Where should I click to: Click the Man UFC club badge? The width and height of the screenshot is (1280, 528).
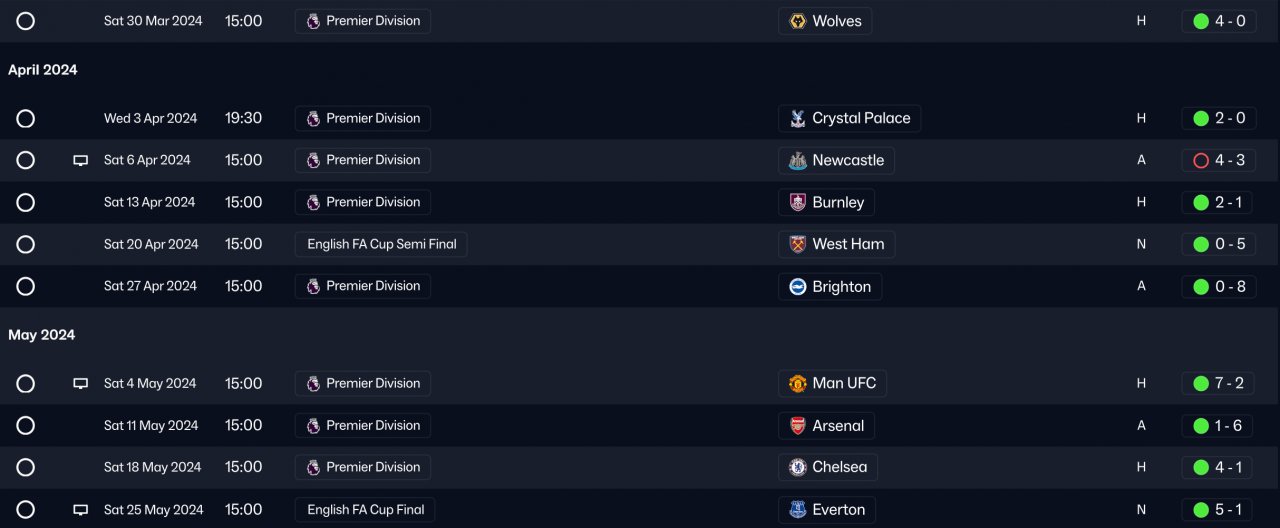click(798, 383)
